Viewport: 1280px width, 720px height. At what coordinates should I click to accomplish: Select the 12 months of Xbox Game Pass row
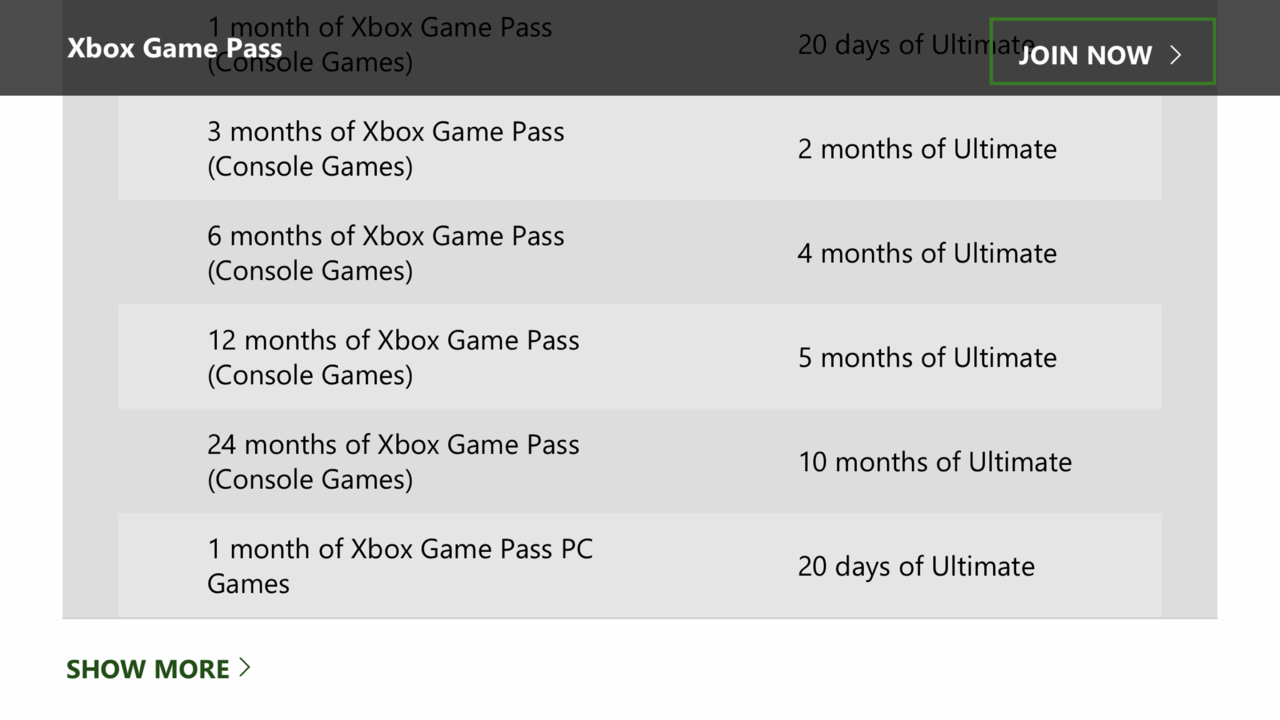coord(640,357)
